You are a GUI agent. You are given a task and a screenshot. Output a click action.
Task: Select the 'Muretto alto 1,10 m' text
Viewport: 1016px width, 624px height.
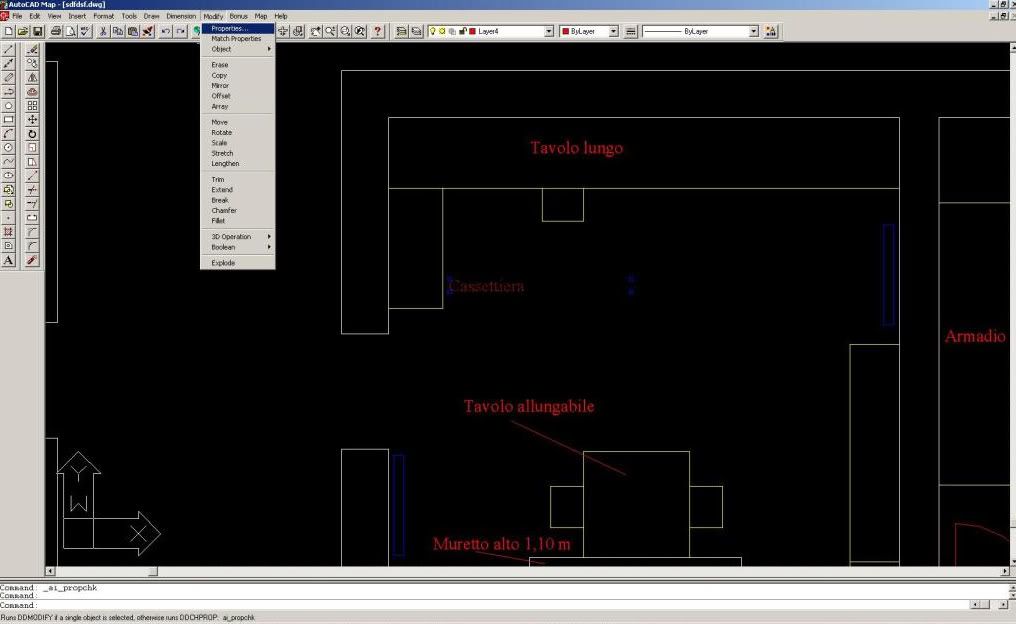[x=502, y=544]
